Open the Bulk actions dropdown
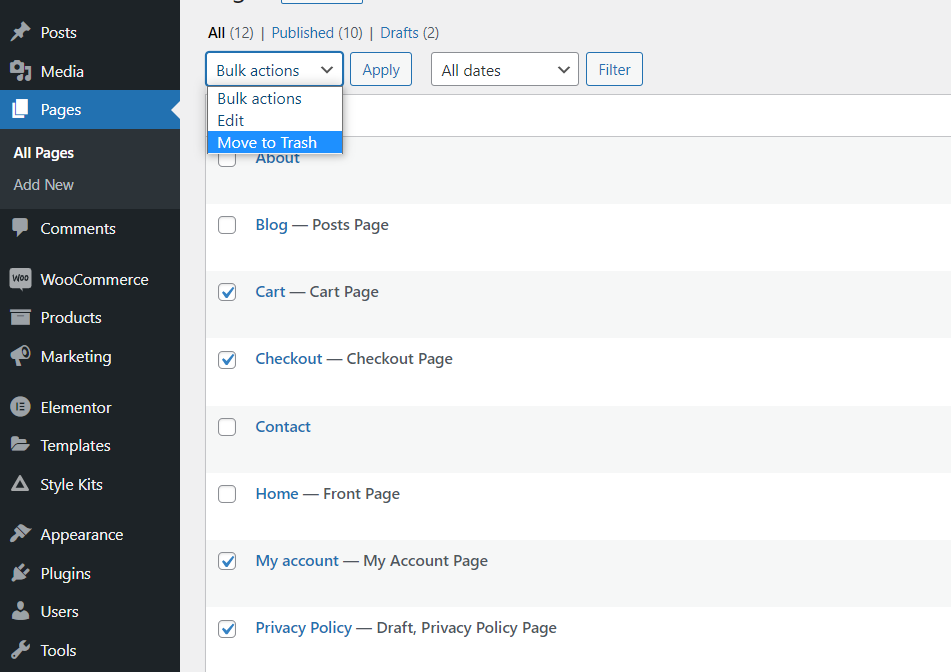951x672 pixels. tap(274, 69)
